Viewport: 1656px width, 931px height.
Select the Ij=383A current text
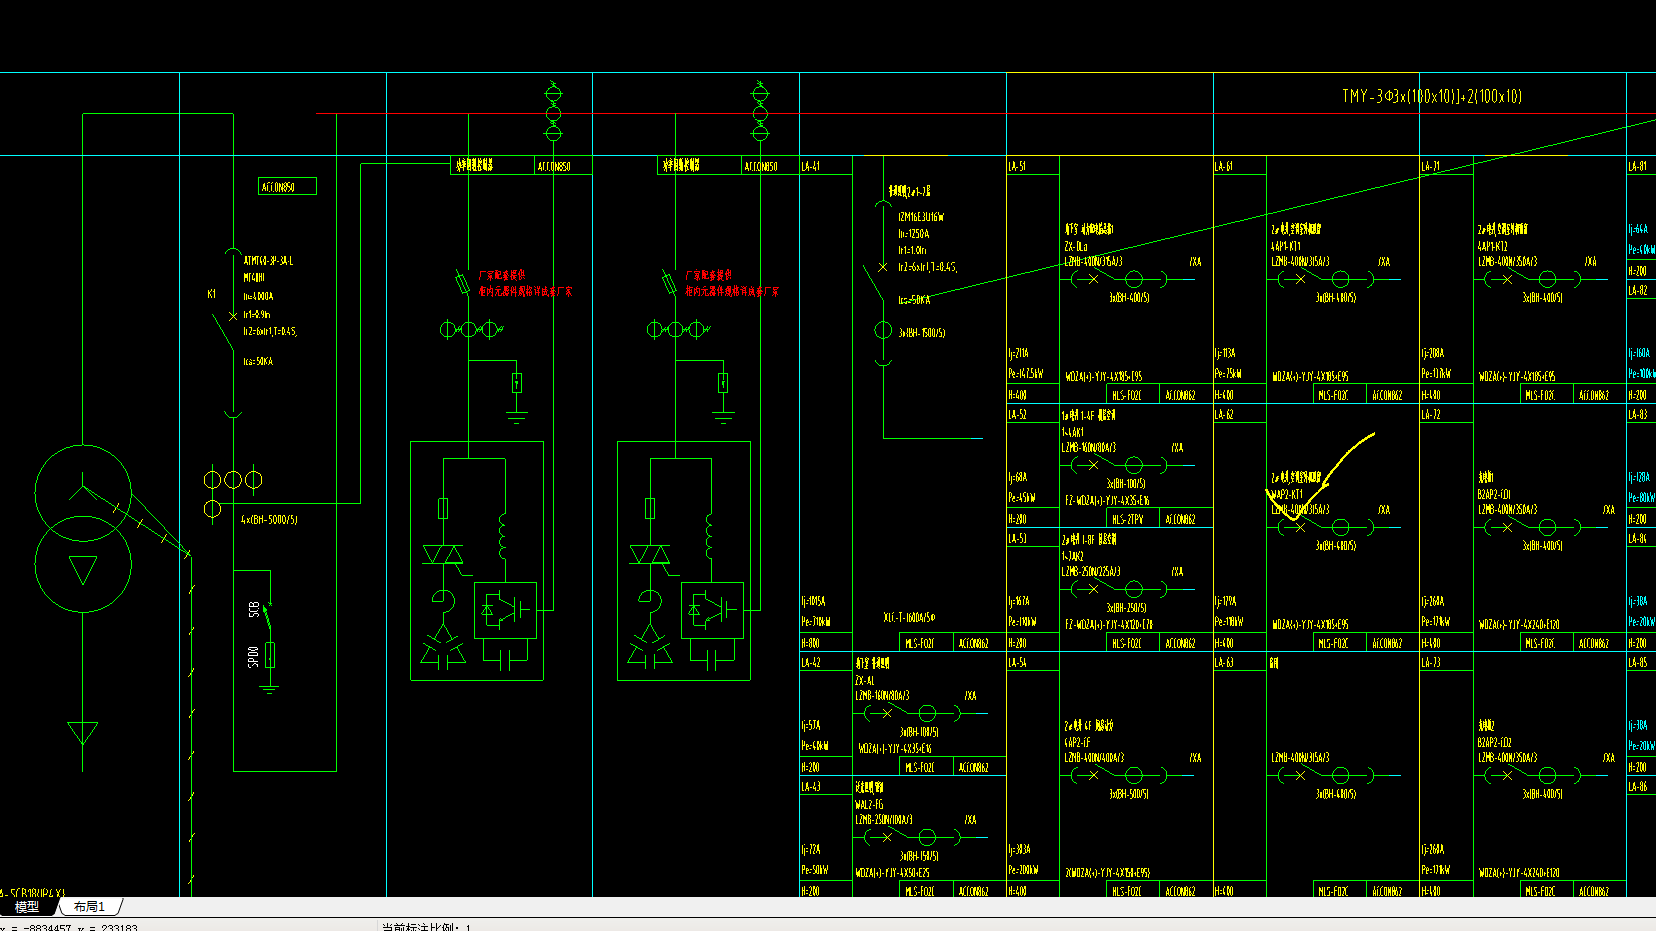point(1019,849)
